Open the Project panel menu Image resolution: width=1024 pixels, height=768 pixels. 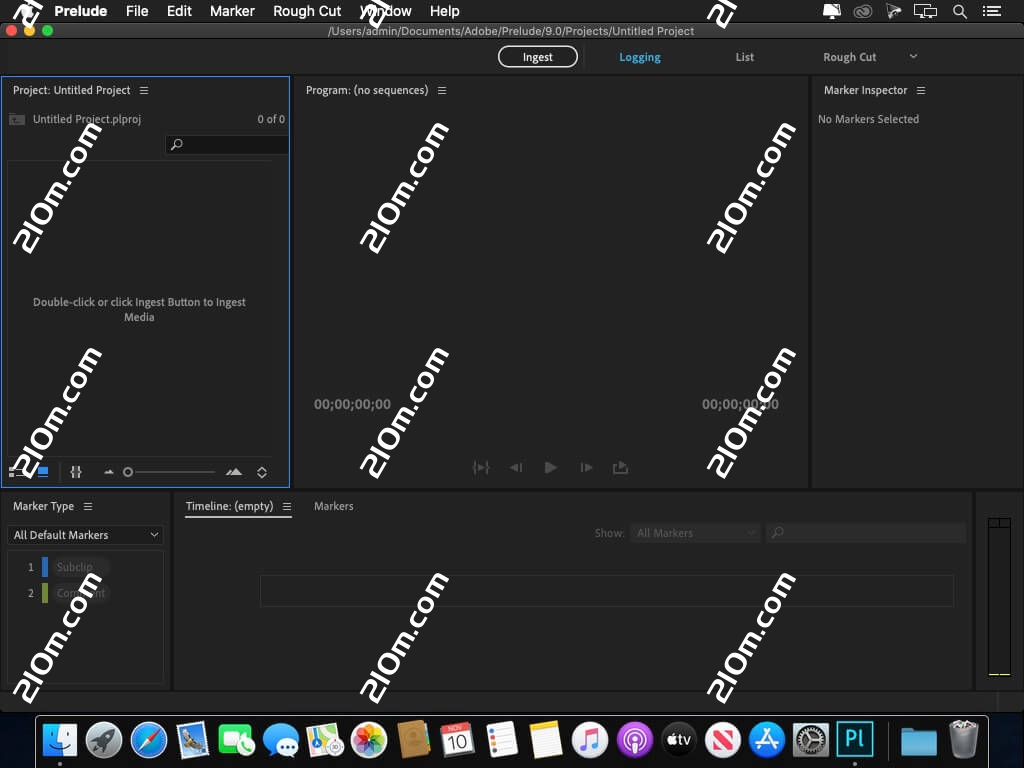coord(144,90)
